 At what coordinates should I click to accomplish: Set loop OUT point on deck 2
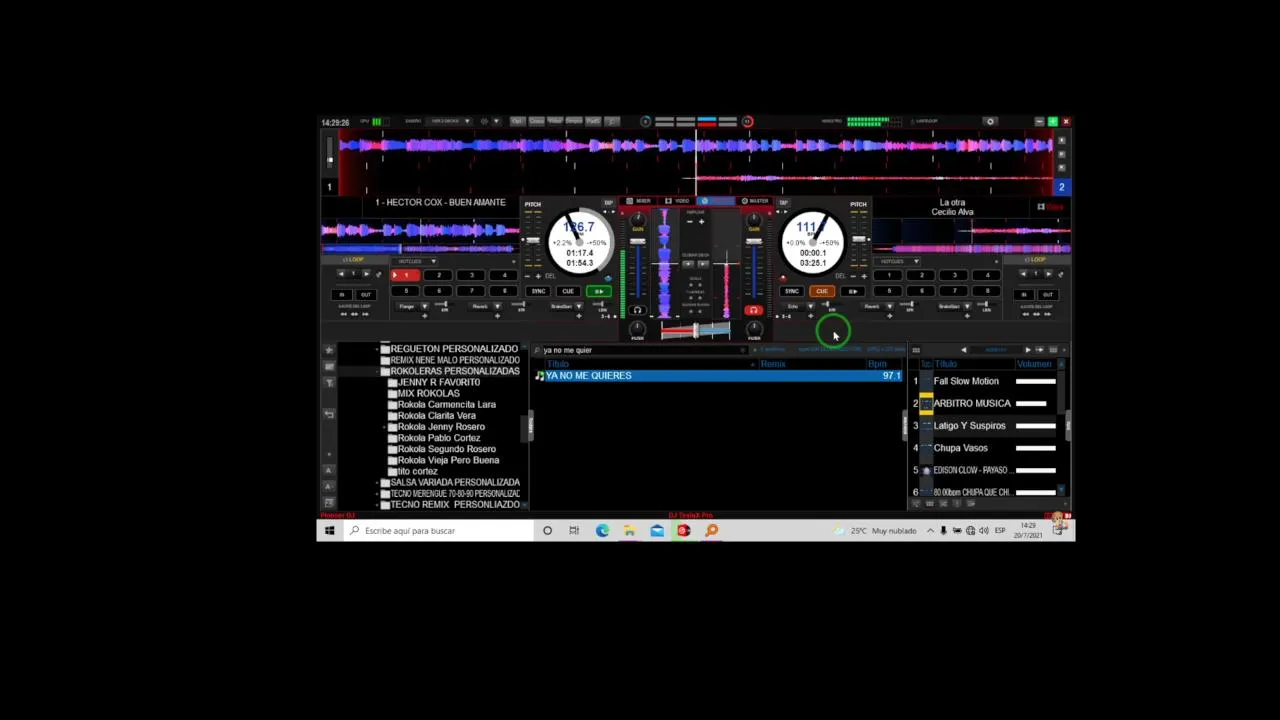(x=1048, y=295)
